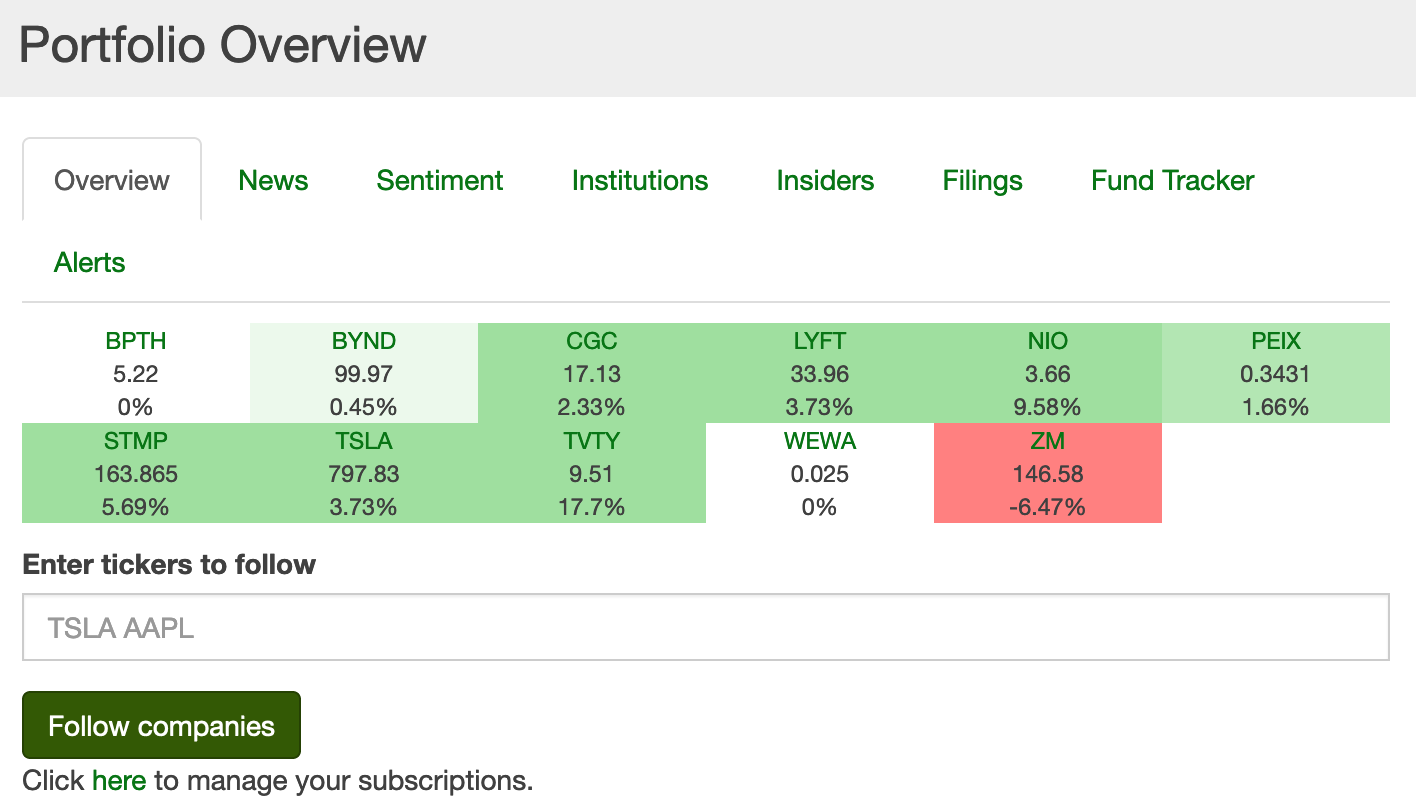
Task: Switch to the Overview tab
Action: tap(112, 180)
